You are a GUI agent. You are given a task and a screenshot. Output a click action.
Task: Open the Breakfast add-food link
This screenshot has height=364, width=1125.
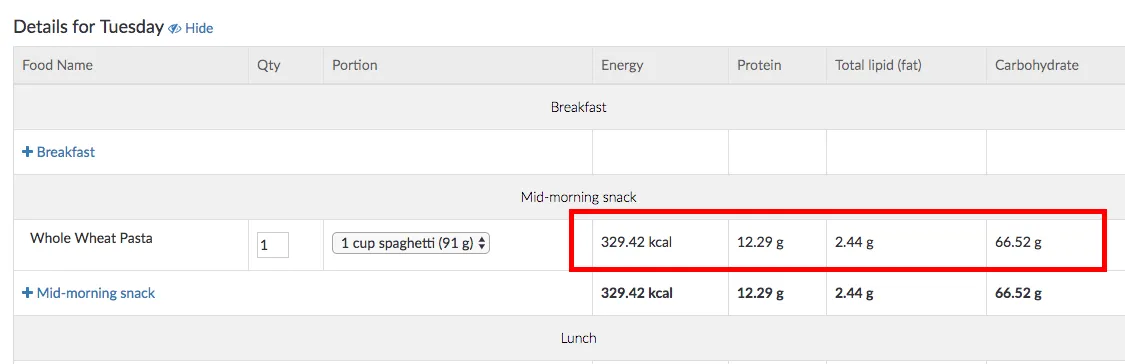59,152
